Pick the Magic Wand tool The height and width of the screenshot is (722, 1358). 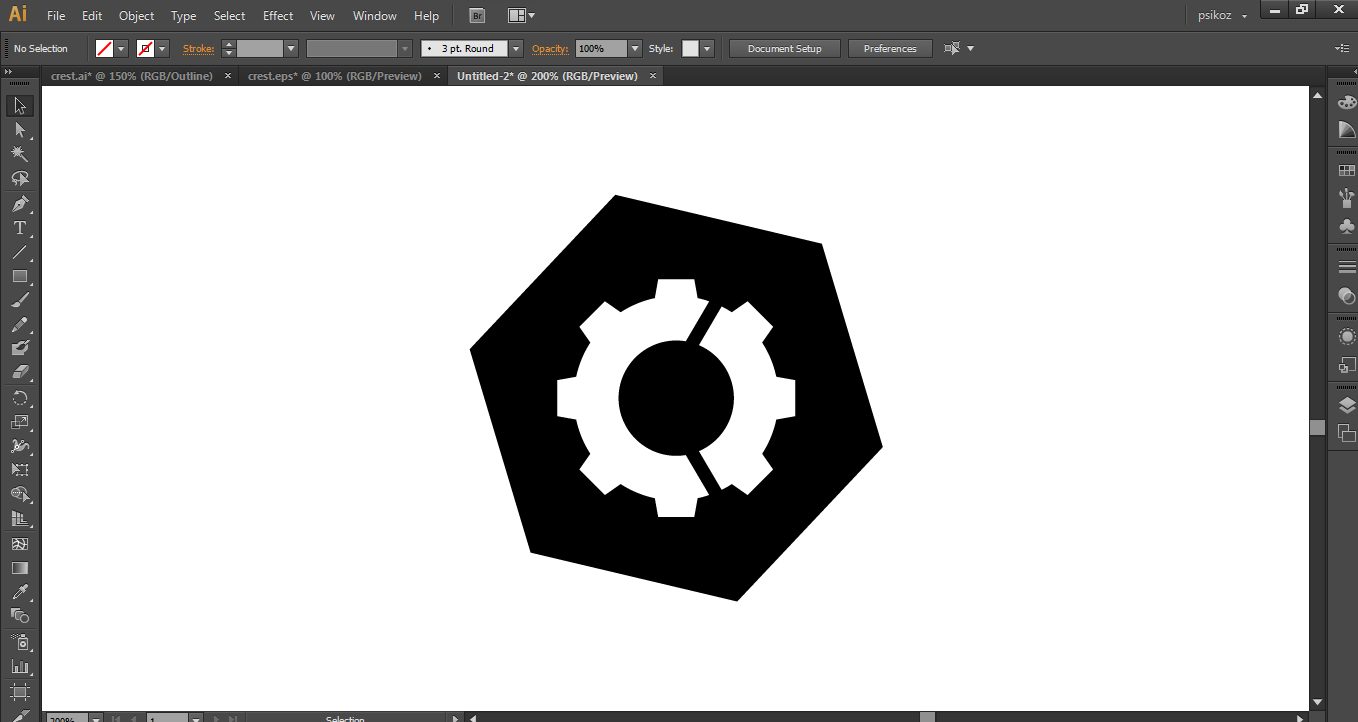coord(19,154)
